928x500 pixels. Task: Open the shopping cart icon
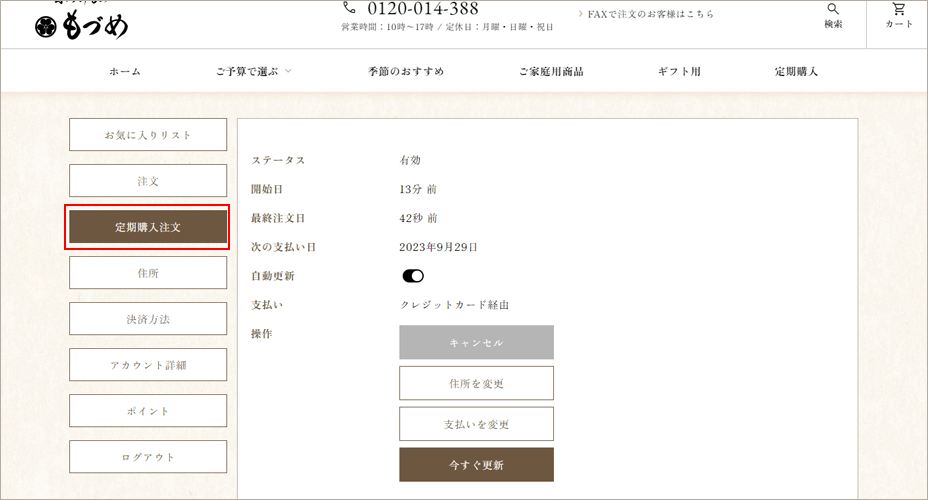pos(898,10)
